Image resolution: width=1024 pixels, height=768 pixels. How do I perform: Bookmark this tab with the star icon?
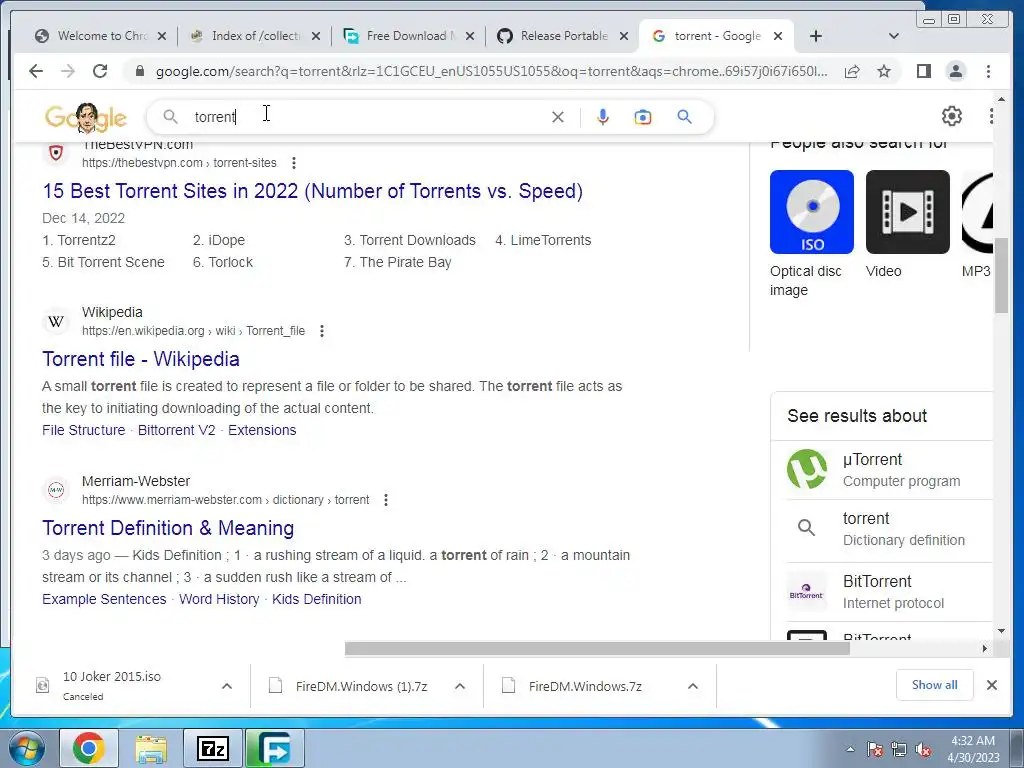[x=884, y=71]
